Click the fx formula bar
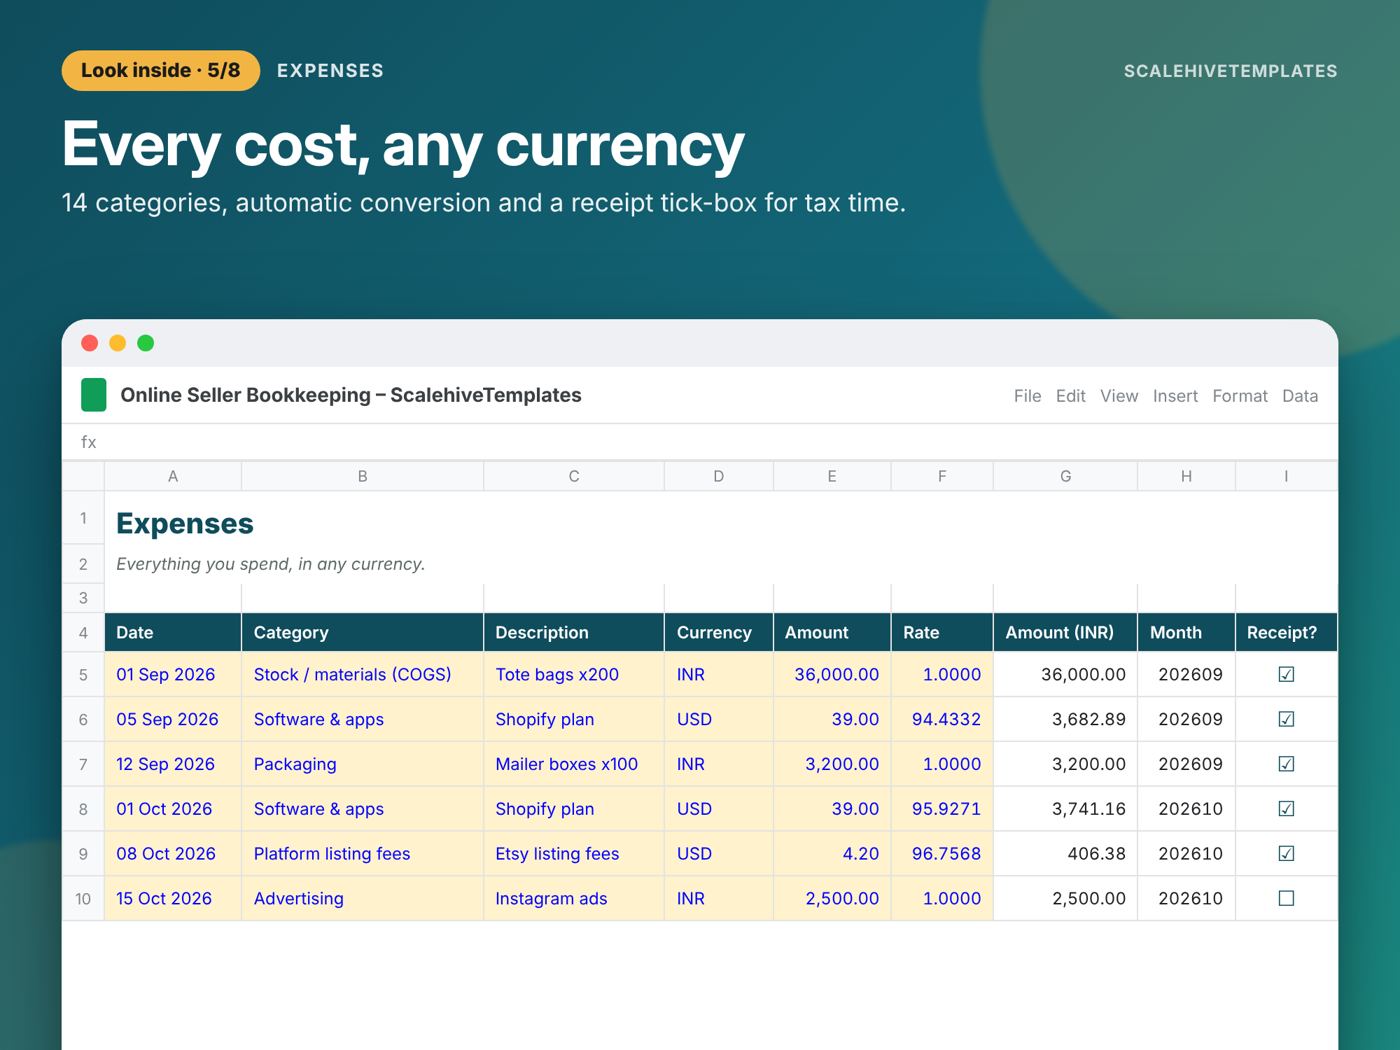Viewport: 1400px width, 1050px height. tap(700, 442)
